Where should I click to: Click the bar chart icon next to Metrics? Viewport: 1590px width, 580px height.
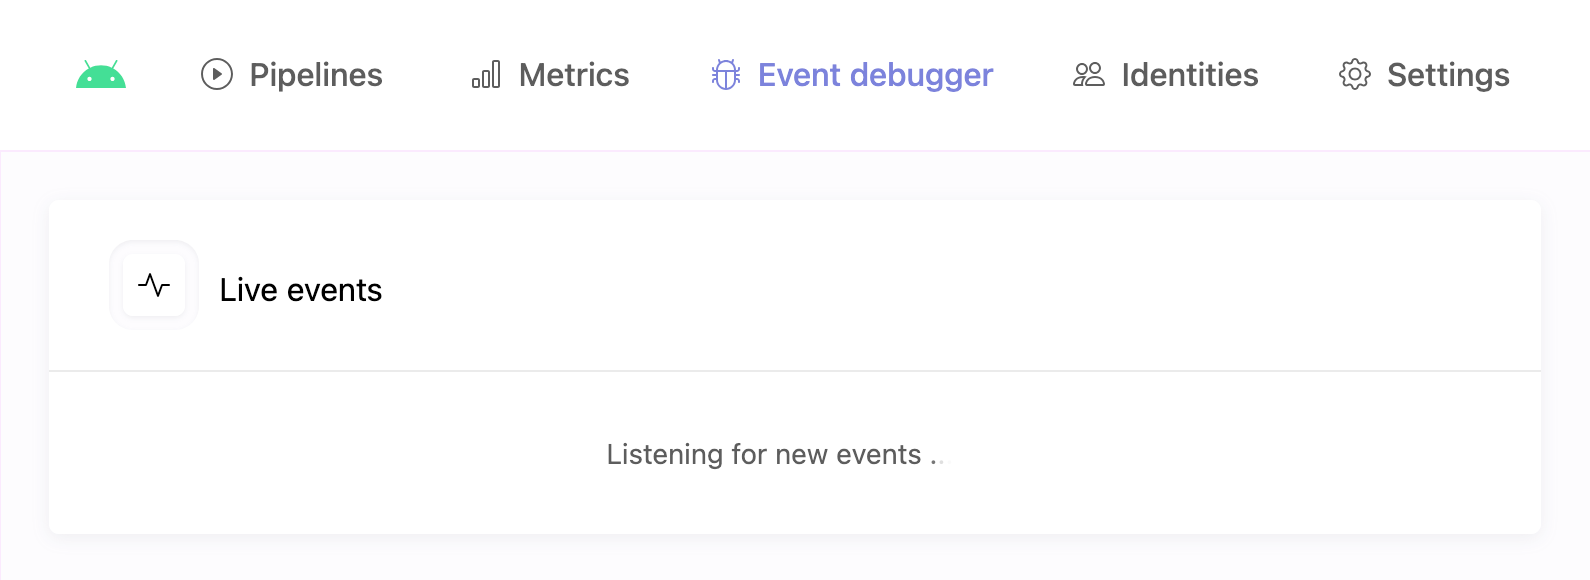point(486,75)
